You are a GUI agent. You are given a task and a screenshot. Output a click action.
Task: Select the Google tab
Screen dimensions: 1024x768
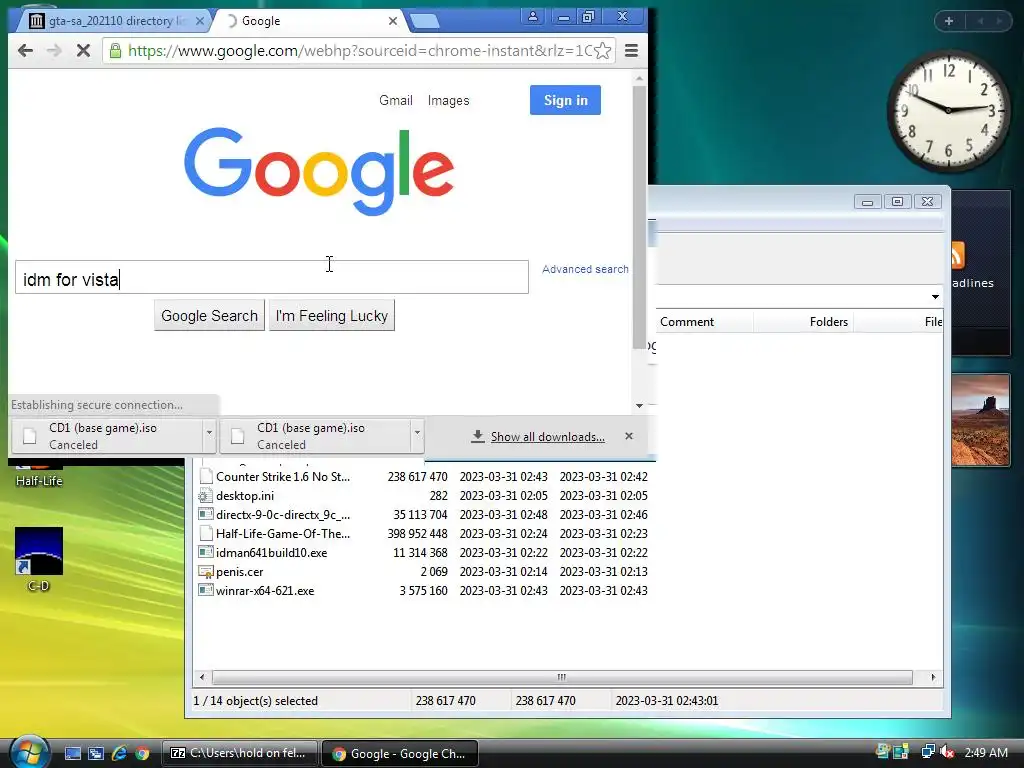[307, 21]
